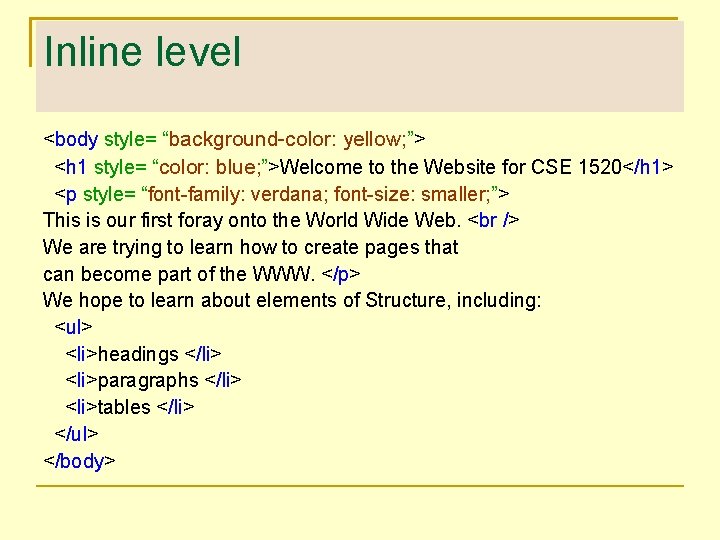This screenshot has height=540, width=720.
Task: Click the opening <ul> tag
Action: pyautogui.click(x=73, y=327)
